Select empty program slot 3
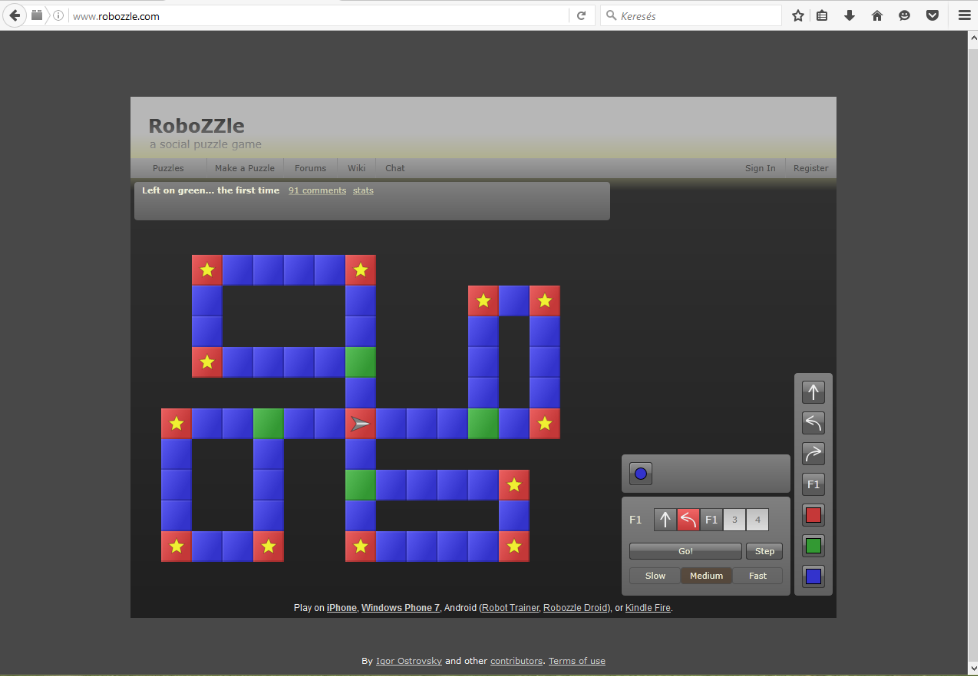This screenshot has width=978, height=676. [734, 519]
